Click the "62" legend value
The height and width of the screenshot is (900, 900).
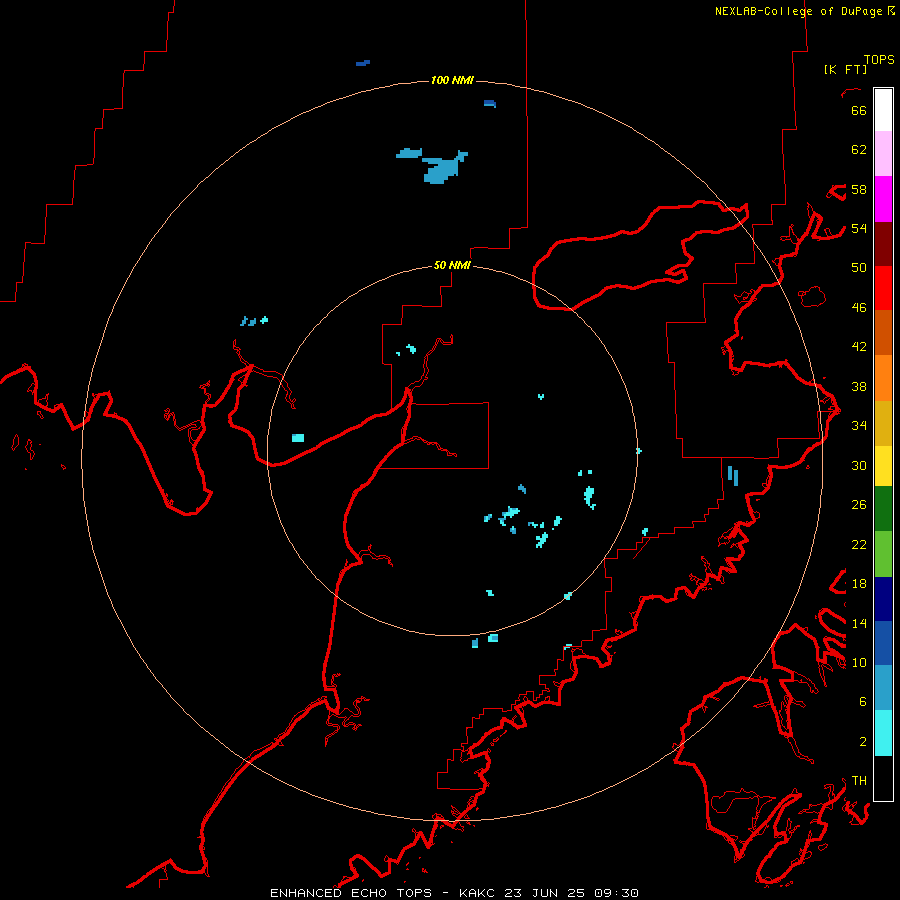tap(859, 150)
